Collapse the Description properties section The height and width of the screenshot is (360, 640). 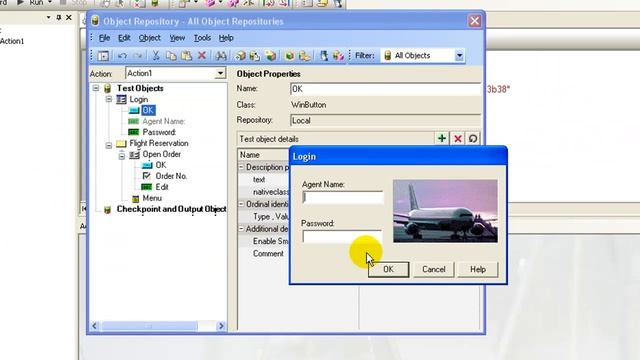[x=241, y=167]
